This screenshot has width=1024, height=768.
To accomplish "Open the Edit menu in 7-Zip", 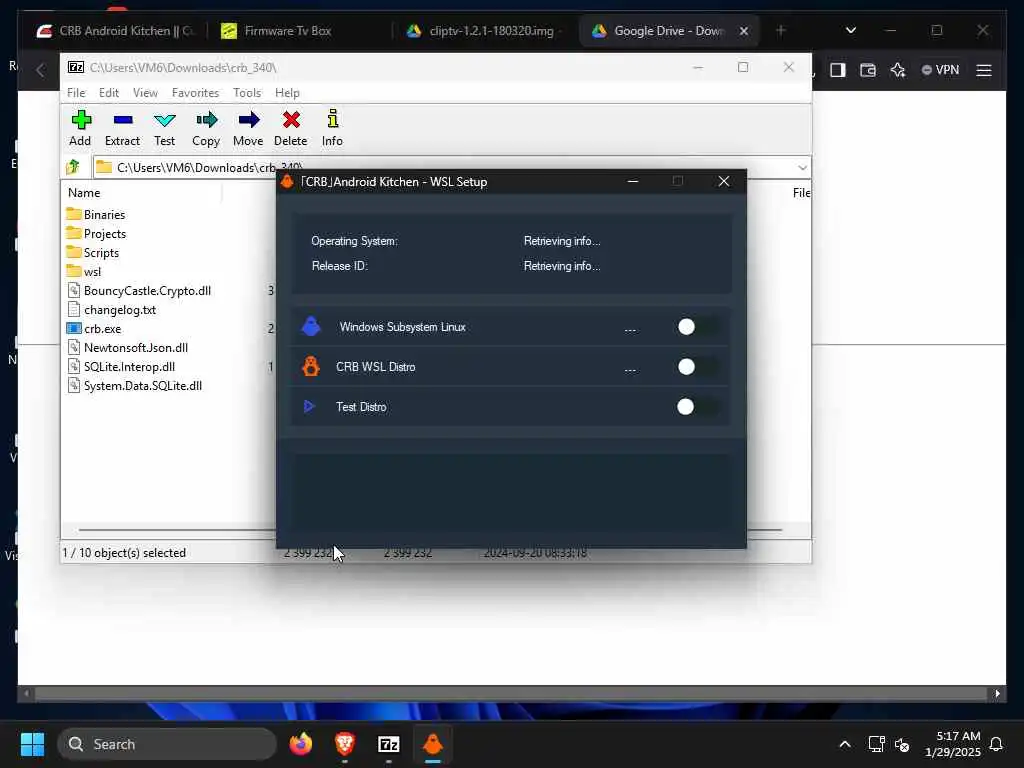I will 108,93.
